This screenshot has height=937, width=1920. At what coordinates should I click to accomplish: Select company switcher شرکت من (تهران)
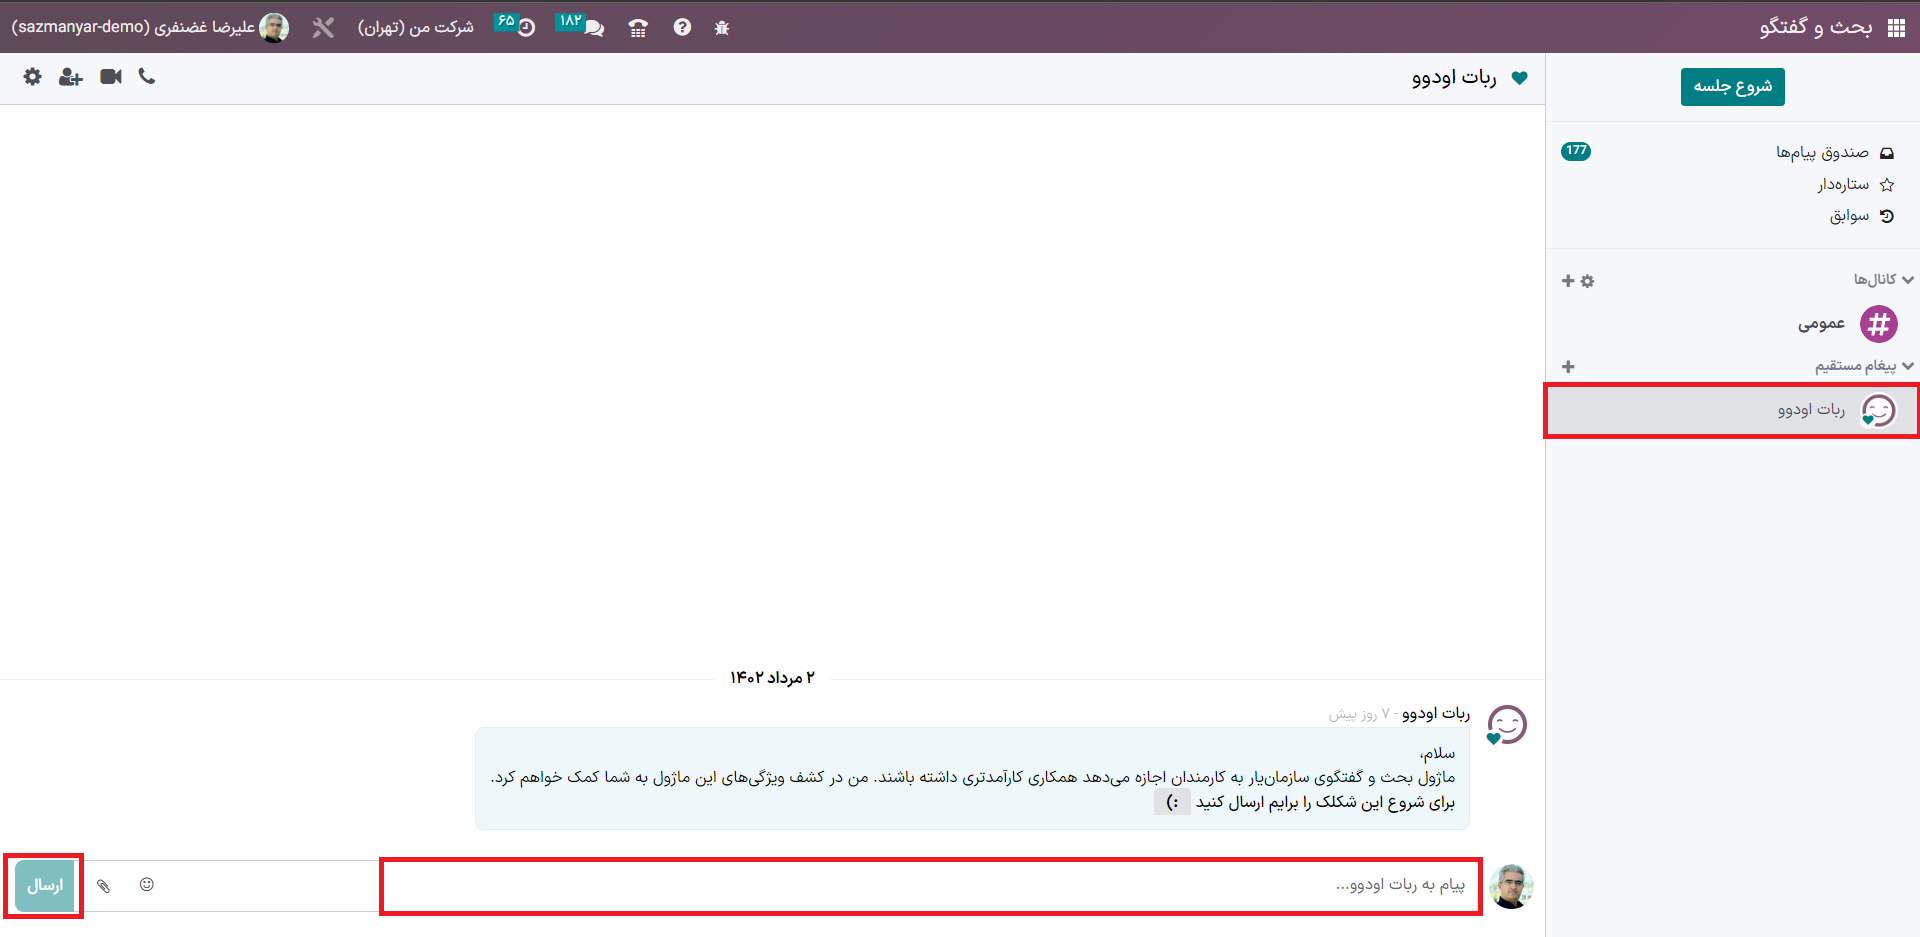(416, 27)
